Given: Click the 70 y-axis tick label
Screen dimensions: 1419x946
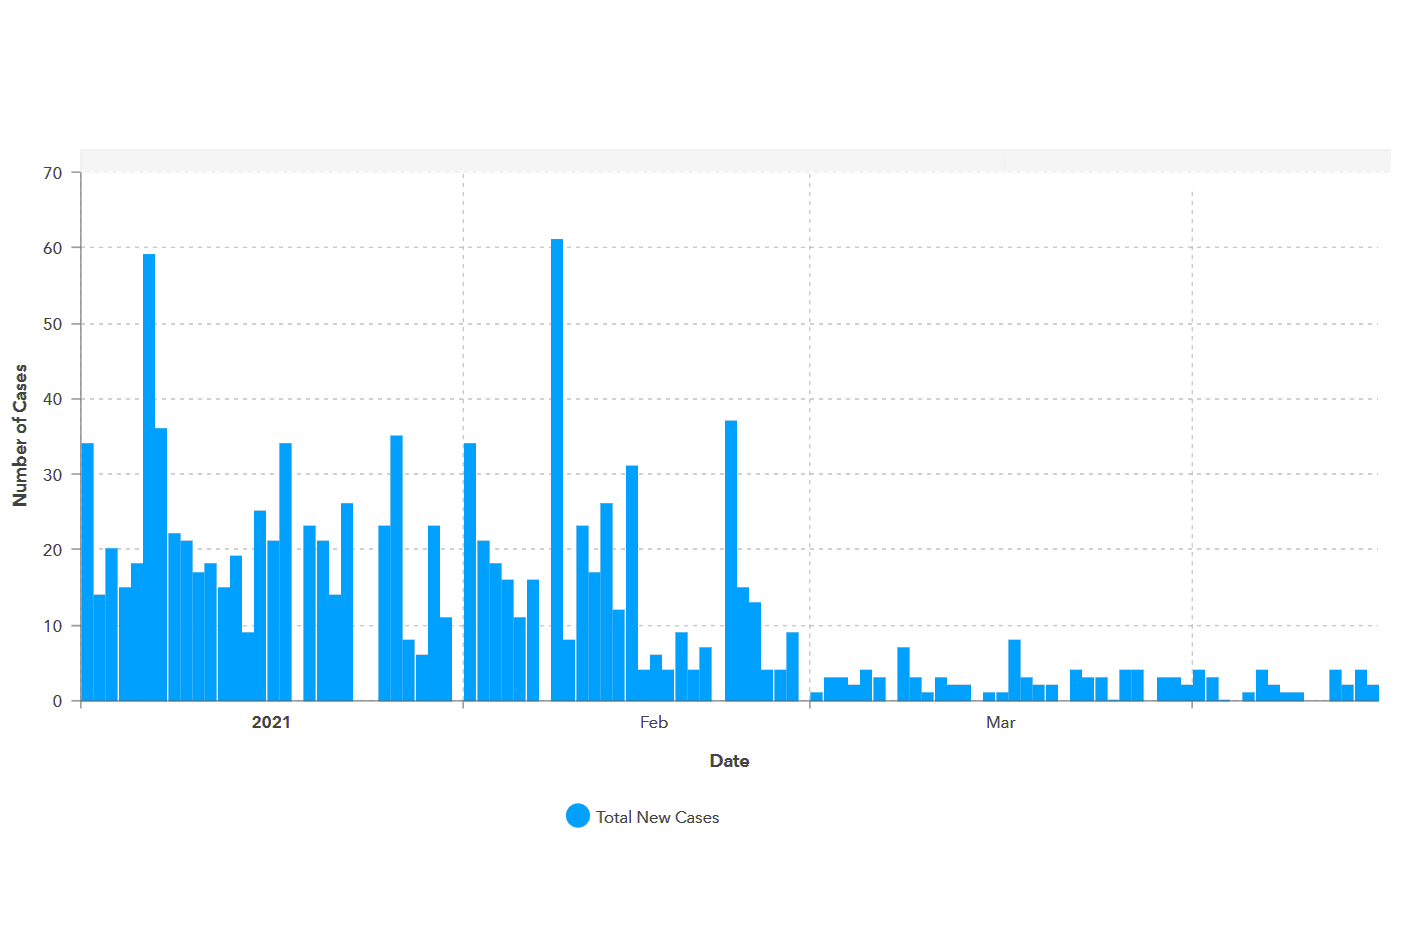Looking at the screenshot, I should pyautogui.click(x=52, y=173).
